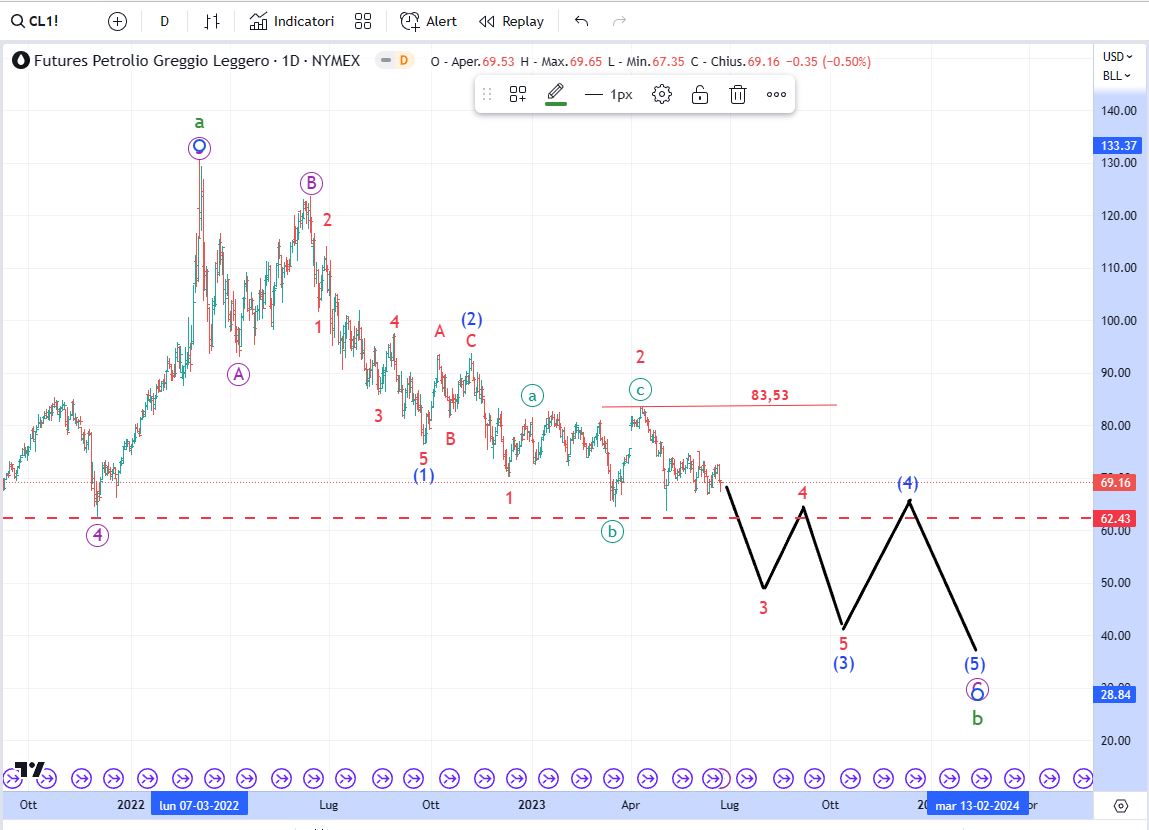
Task: Select the blue (1) wave label
Action: 424,475
